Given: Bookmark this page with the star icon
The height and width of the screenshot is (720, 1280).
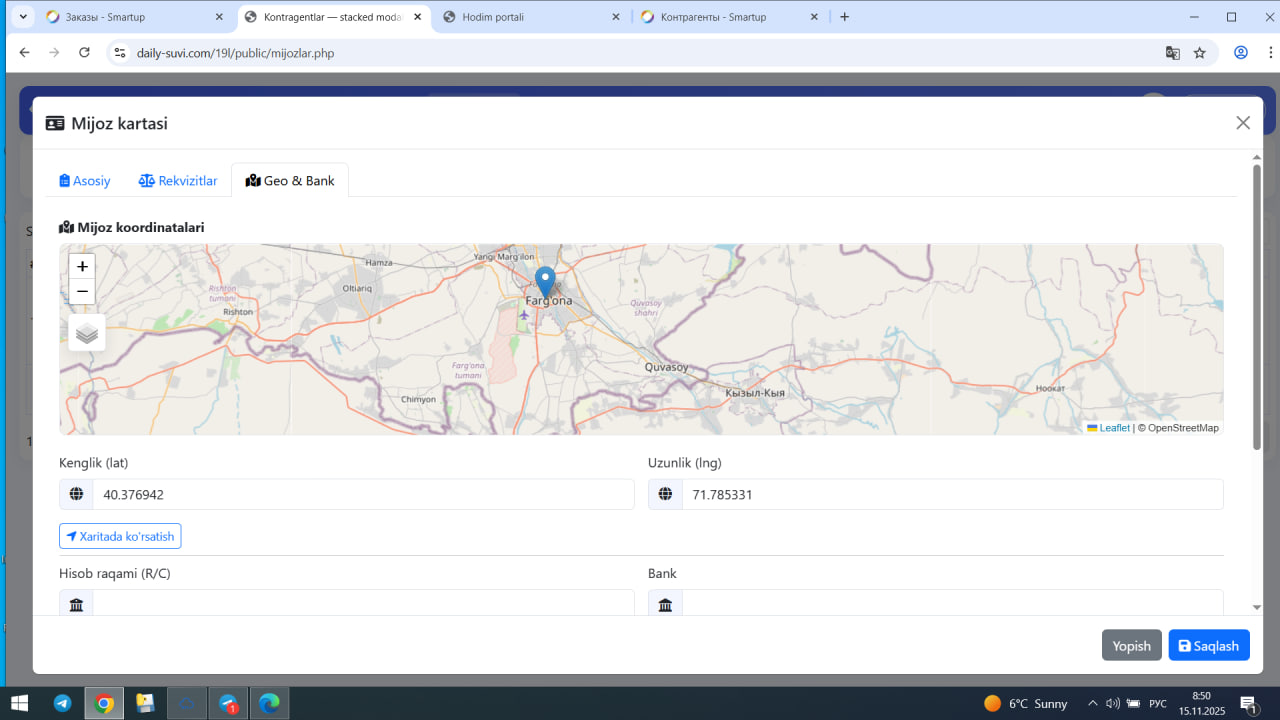Looking at the screenshot, I should (x=1200, y=53).
